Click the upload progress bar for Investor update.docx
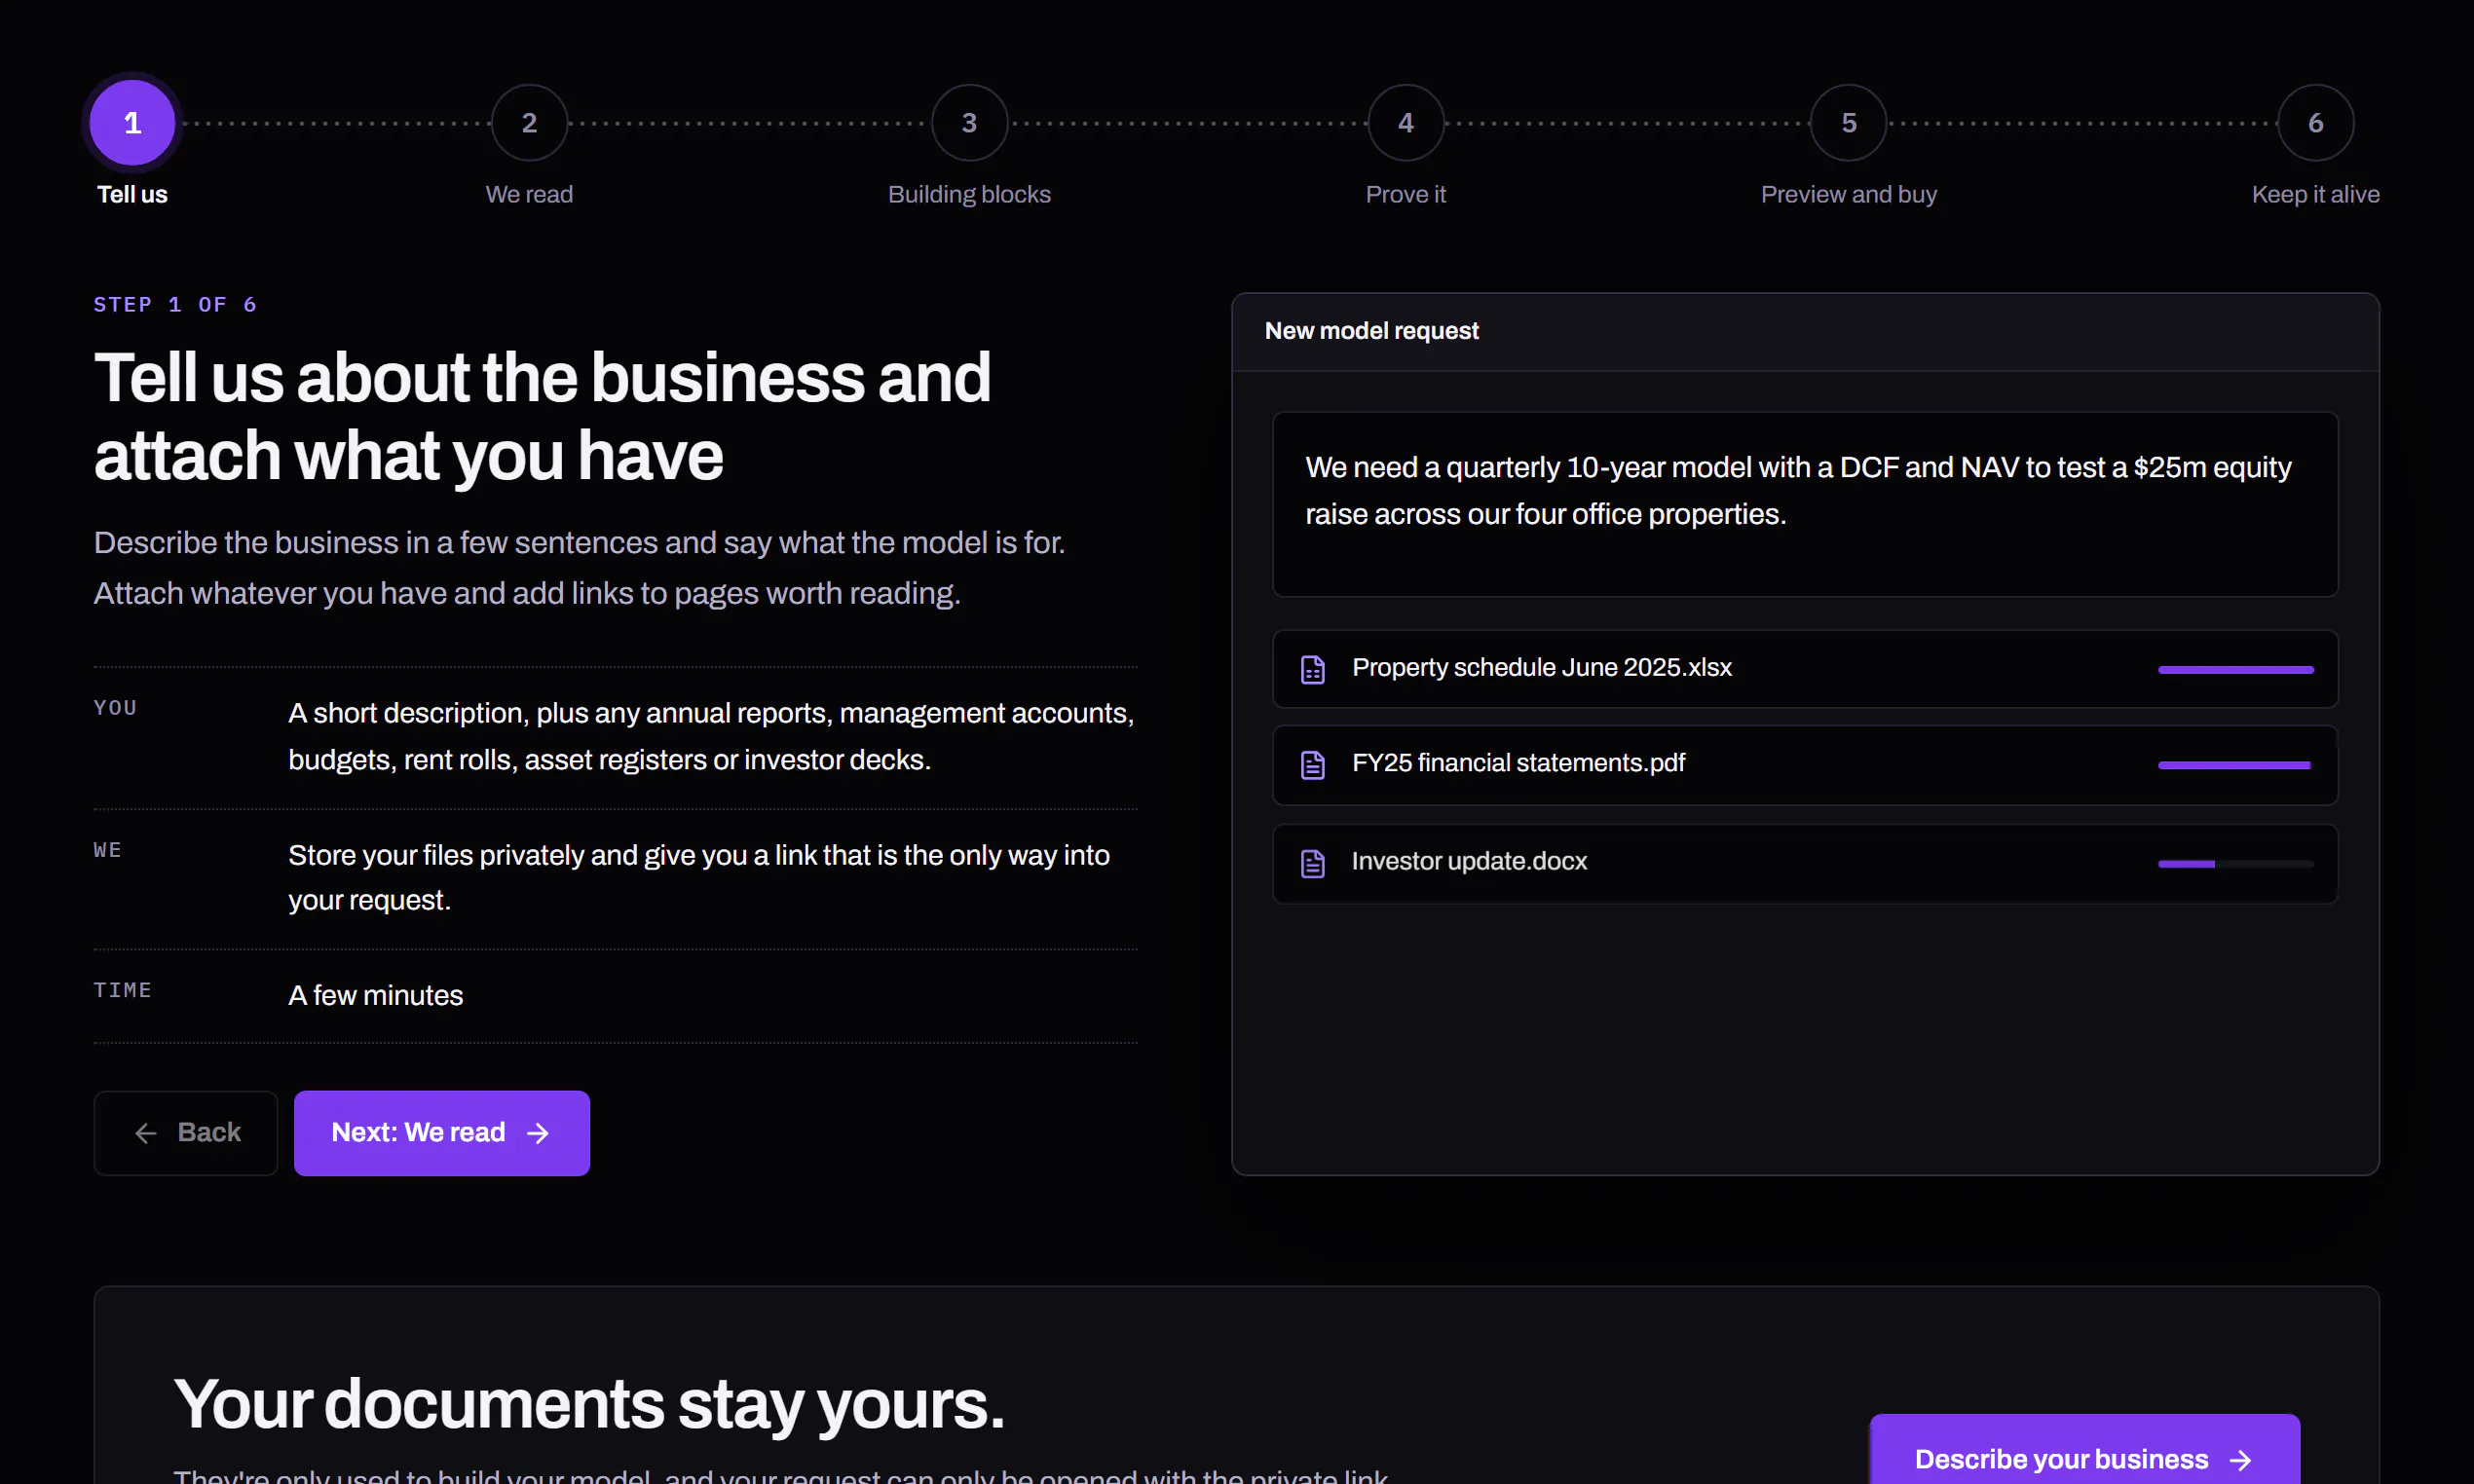 [2236, 864]
